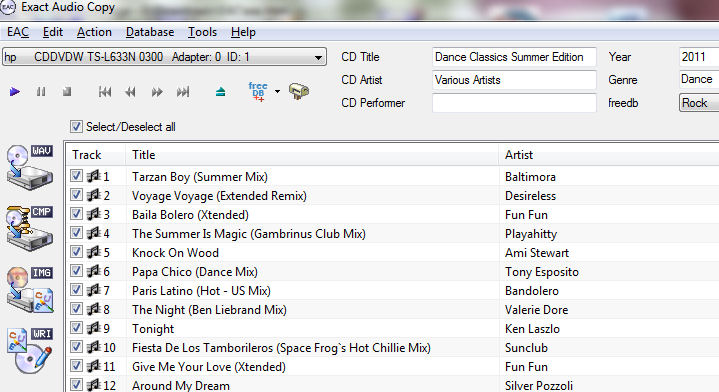Open the Help menu
Screen dimensions: 719x392
[x=243, y=32]
